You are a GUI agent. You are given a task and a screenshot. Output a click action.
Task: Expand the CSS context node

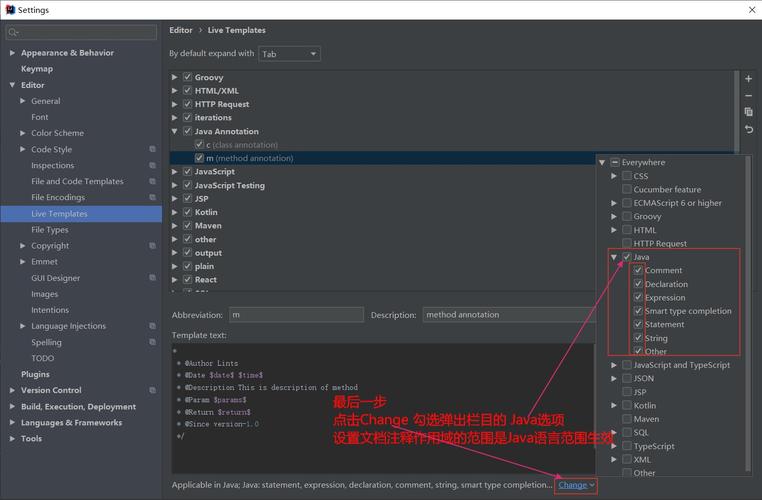pos(614,176)
